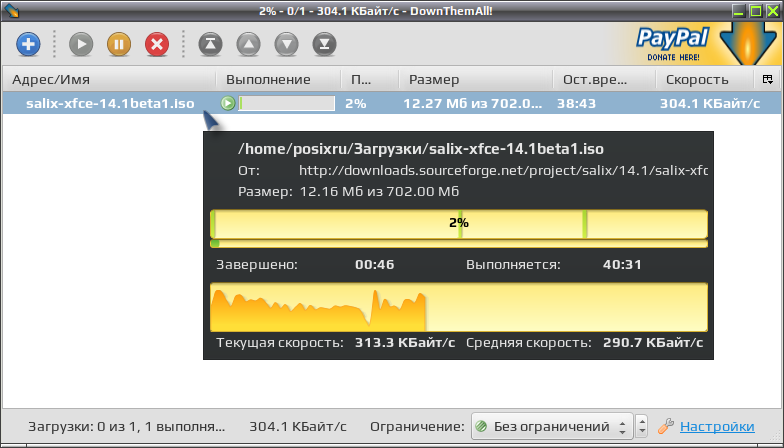Sort by the Ост.вре... column header

point(604,79)
